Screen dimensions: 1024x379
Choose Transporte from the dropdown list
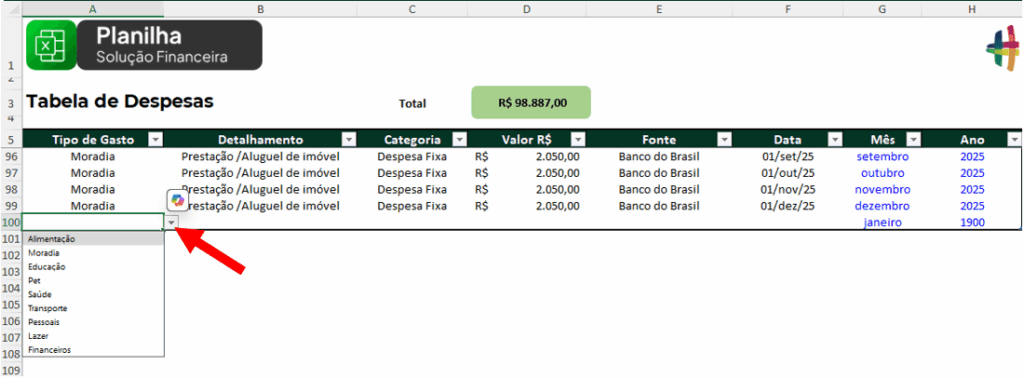(x=93, y=308)
